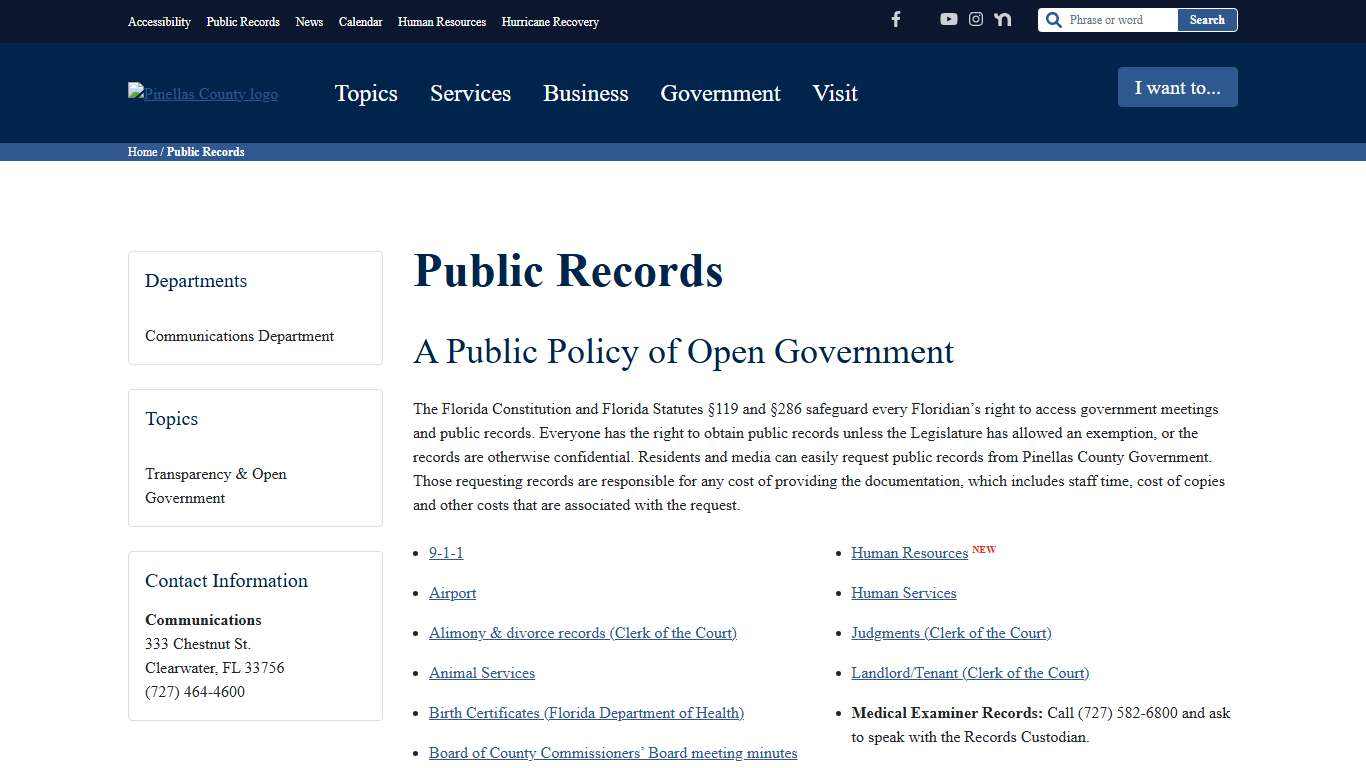Viewport: 1366px width, 768px height.
Task: Expand the Topics navigation dropdown
Action: pyautogui.click(x=366, y=93)
